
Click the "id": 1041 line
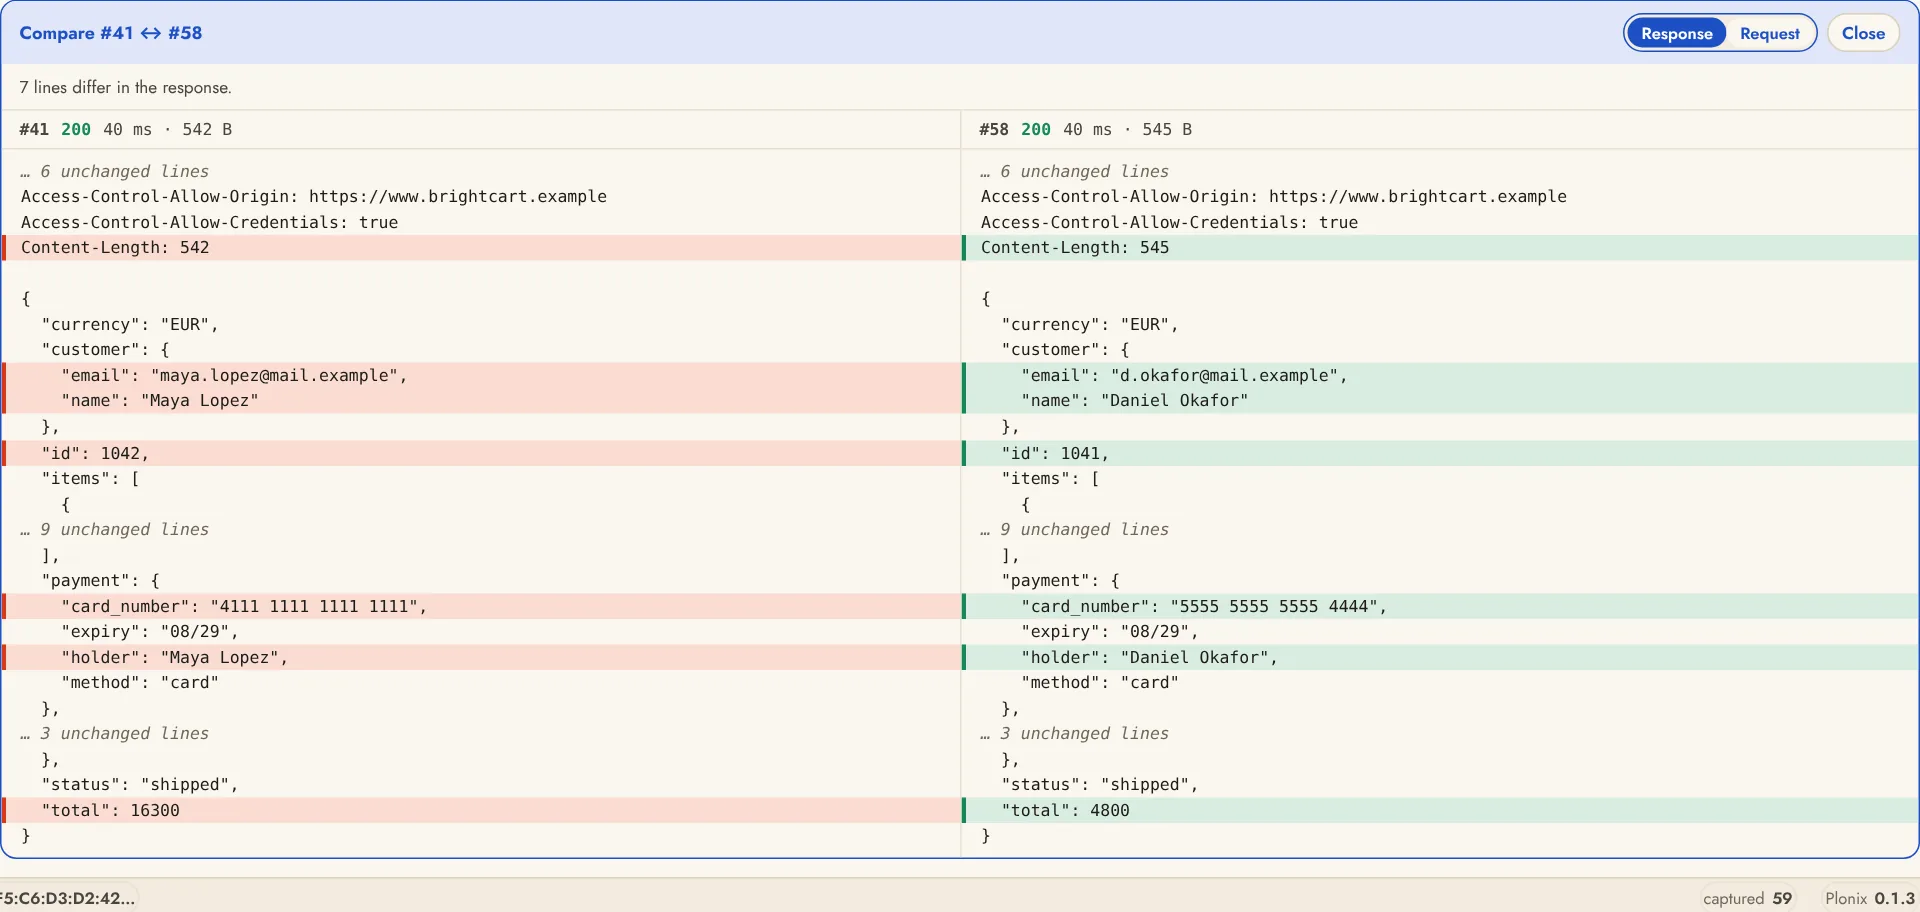[x=1440, y=453]
